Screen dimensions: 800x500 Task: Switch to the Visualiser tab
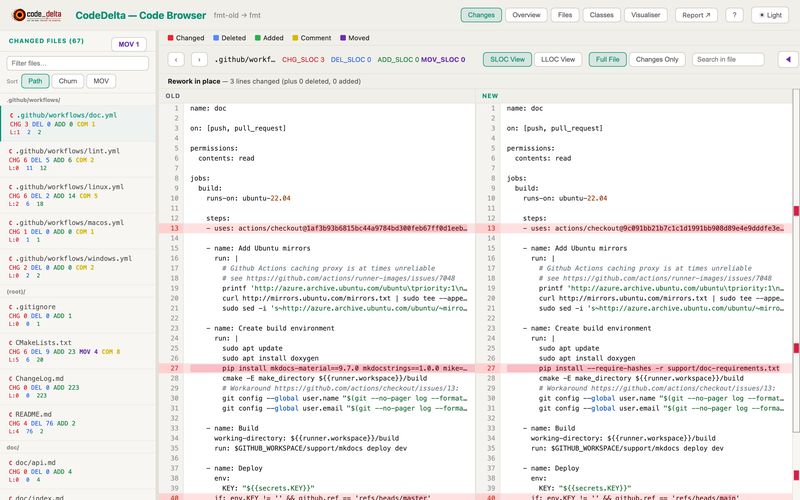pyautogui.click(x=645, y=15)
